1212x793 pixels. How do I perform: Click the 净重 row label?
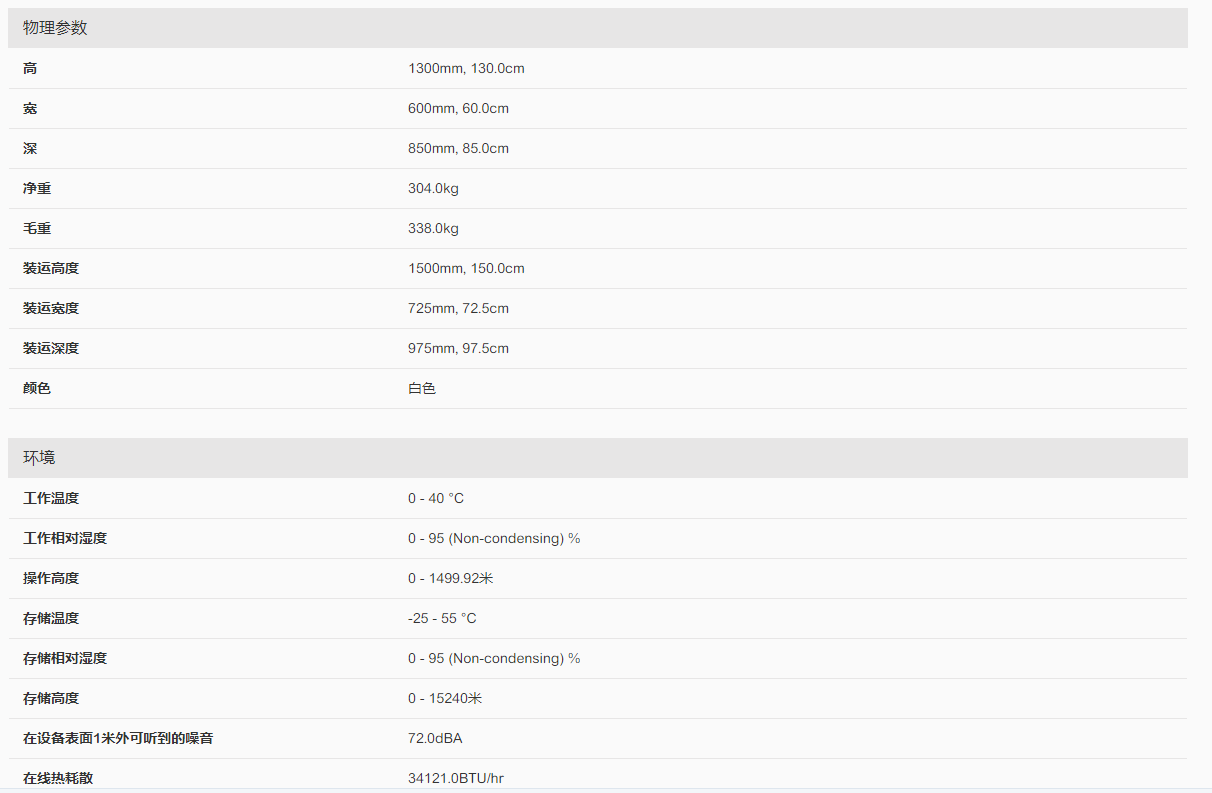37,189
